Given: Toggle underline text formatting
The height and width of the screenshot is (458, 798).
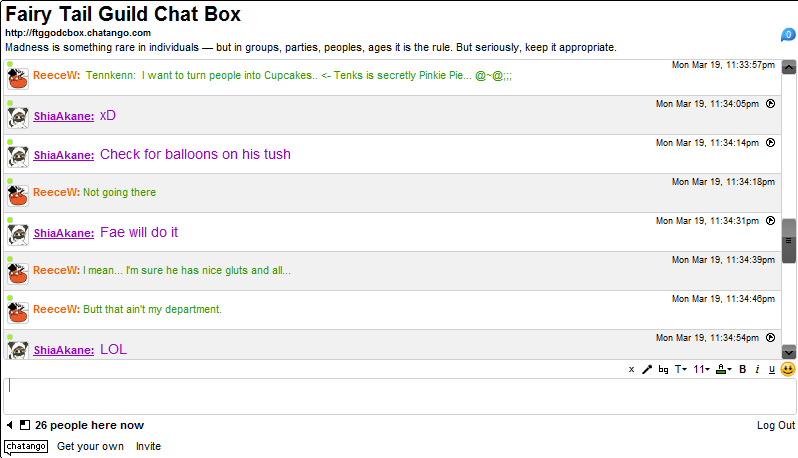Looking at the screenshot, I should pos(771,370).
